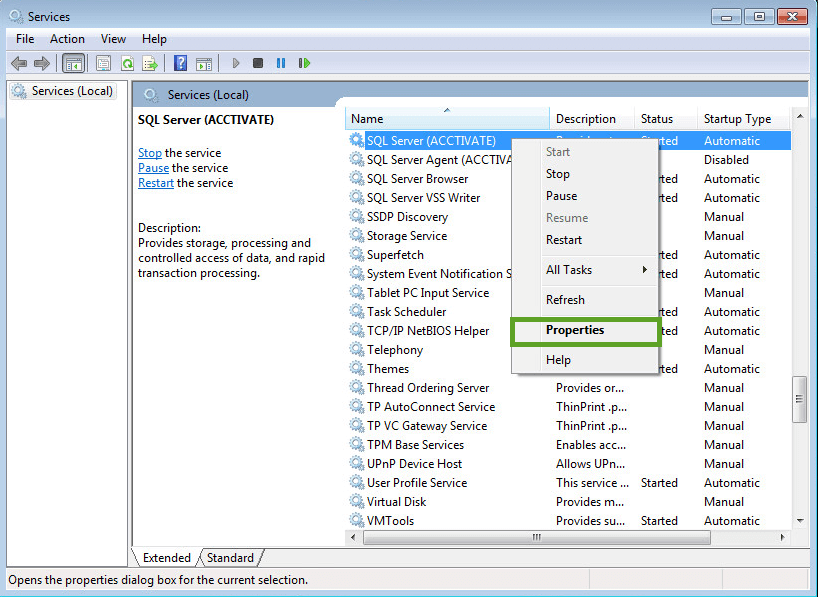This screenshot has width=818, height=597.
Task: Choose Properties in the context menu
Action: click(x=584, y=330)
